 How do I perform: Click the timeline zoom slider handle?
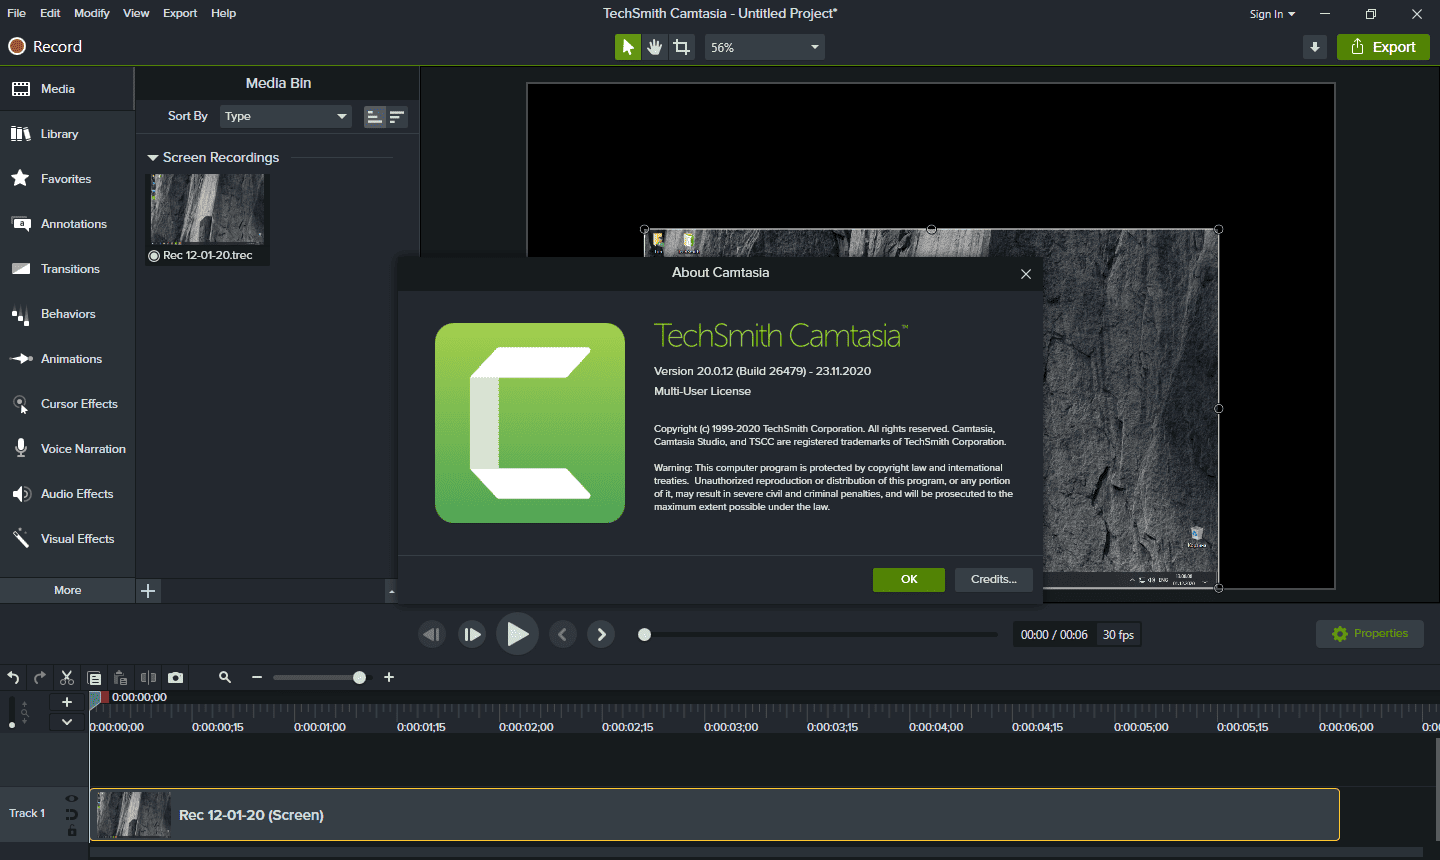click(359, 678)
